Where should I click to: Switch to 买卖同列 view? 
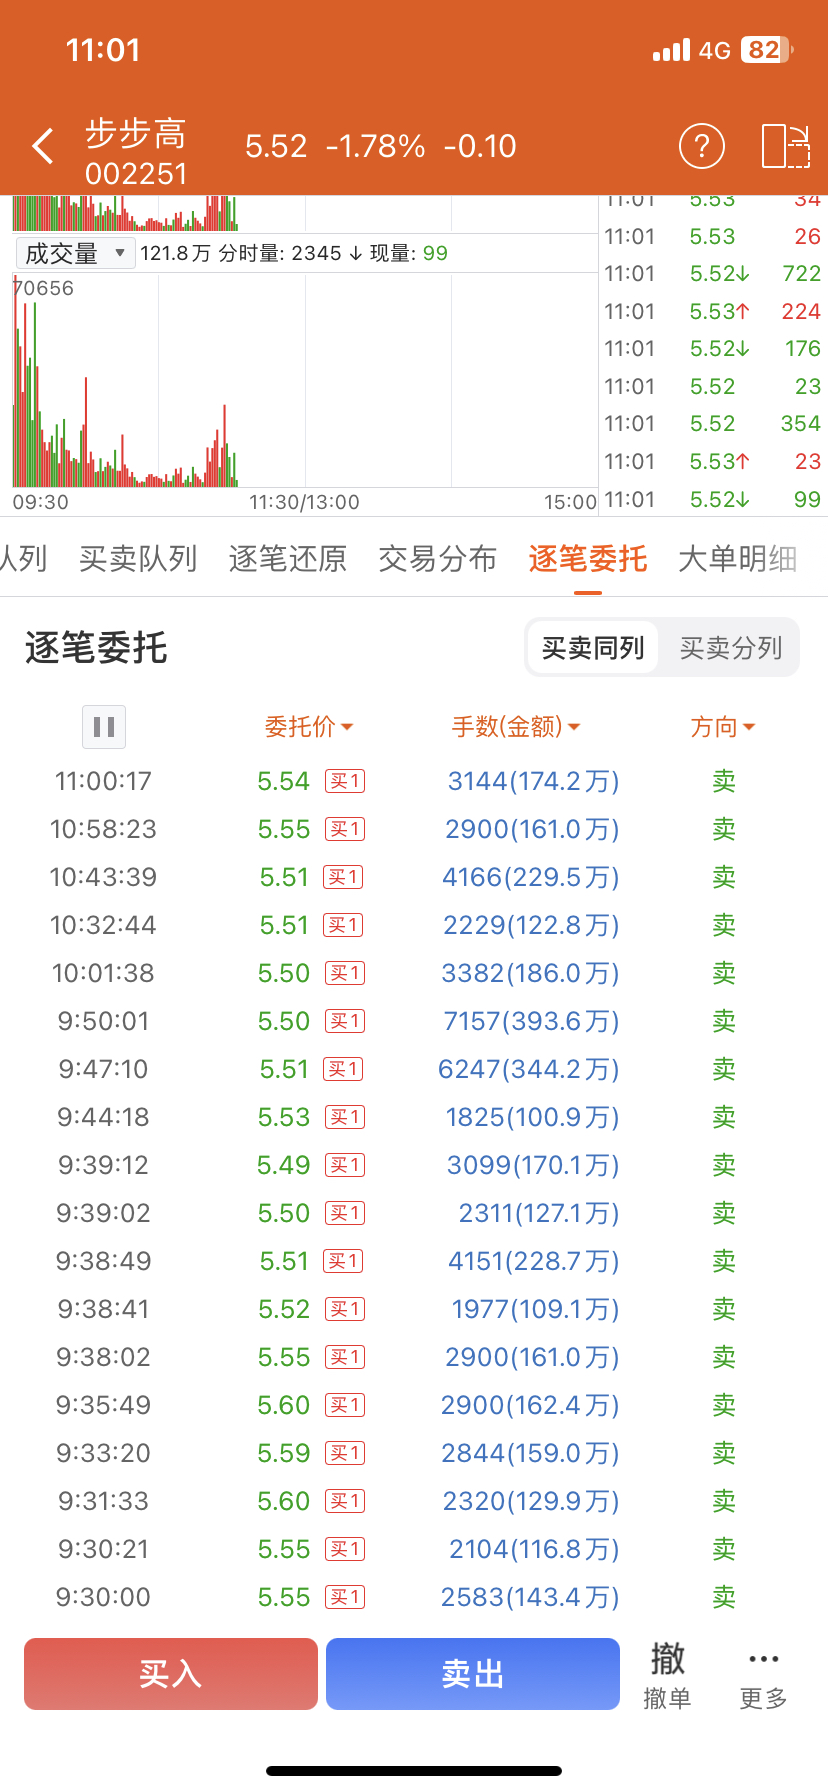pos(593,648)
